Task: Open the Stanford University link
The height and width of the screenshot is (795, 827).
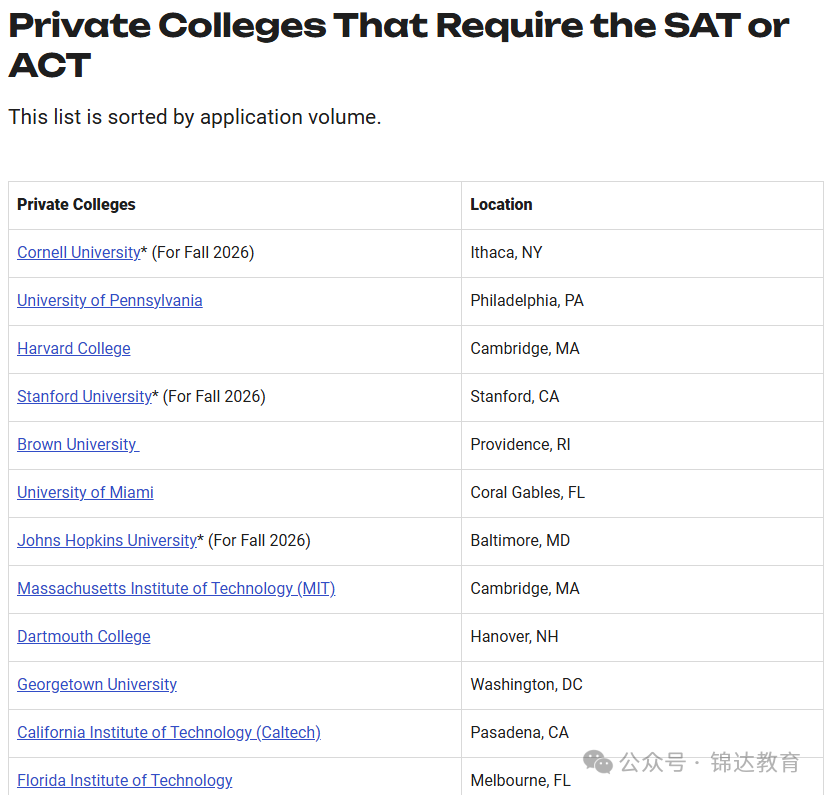Action: click(x=84, y=397)
